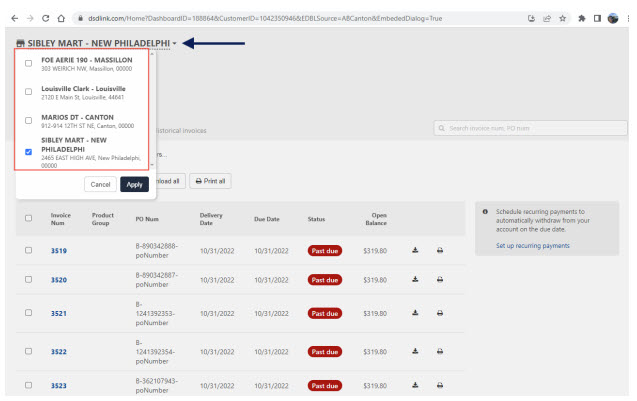Viewport: 637px width, 401px height.
Task: Click PO number B-890342888-poNumber
Action: 156,251
